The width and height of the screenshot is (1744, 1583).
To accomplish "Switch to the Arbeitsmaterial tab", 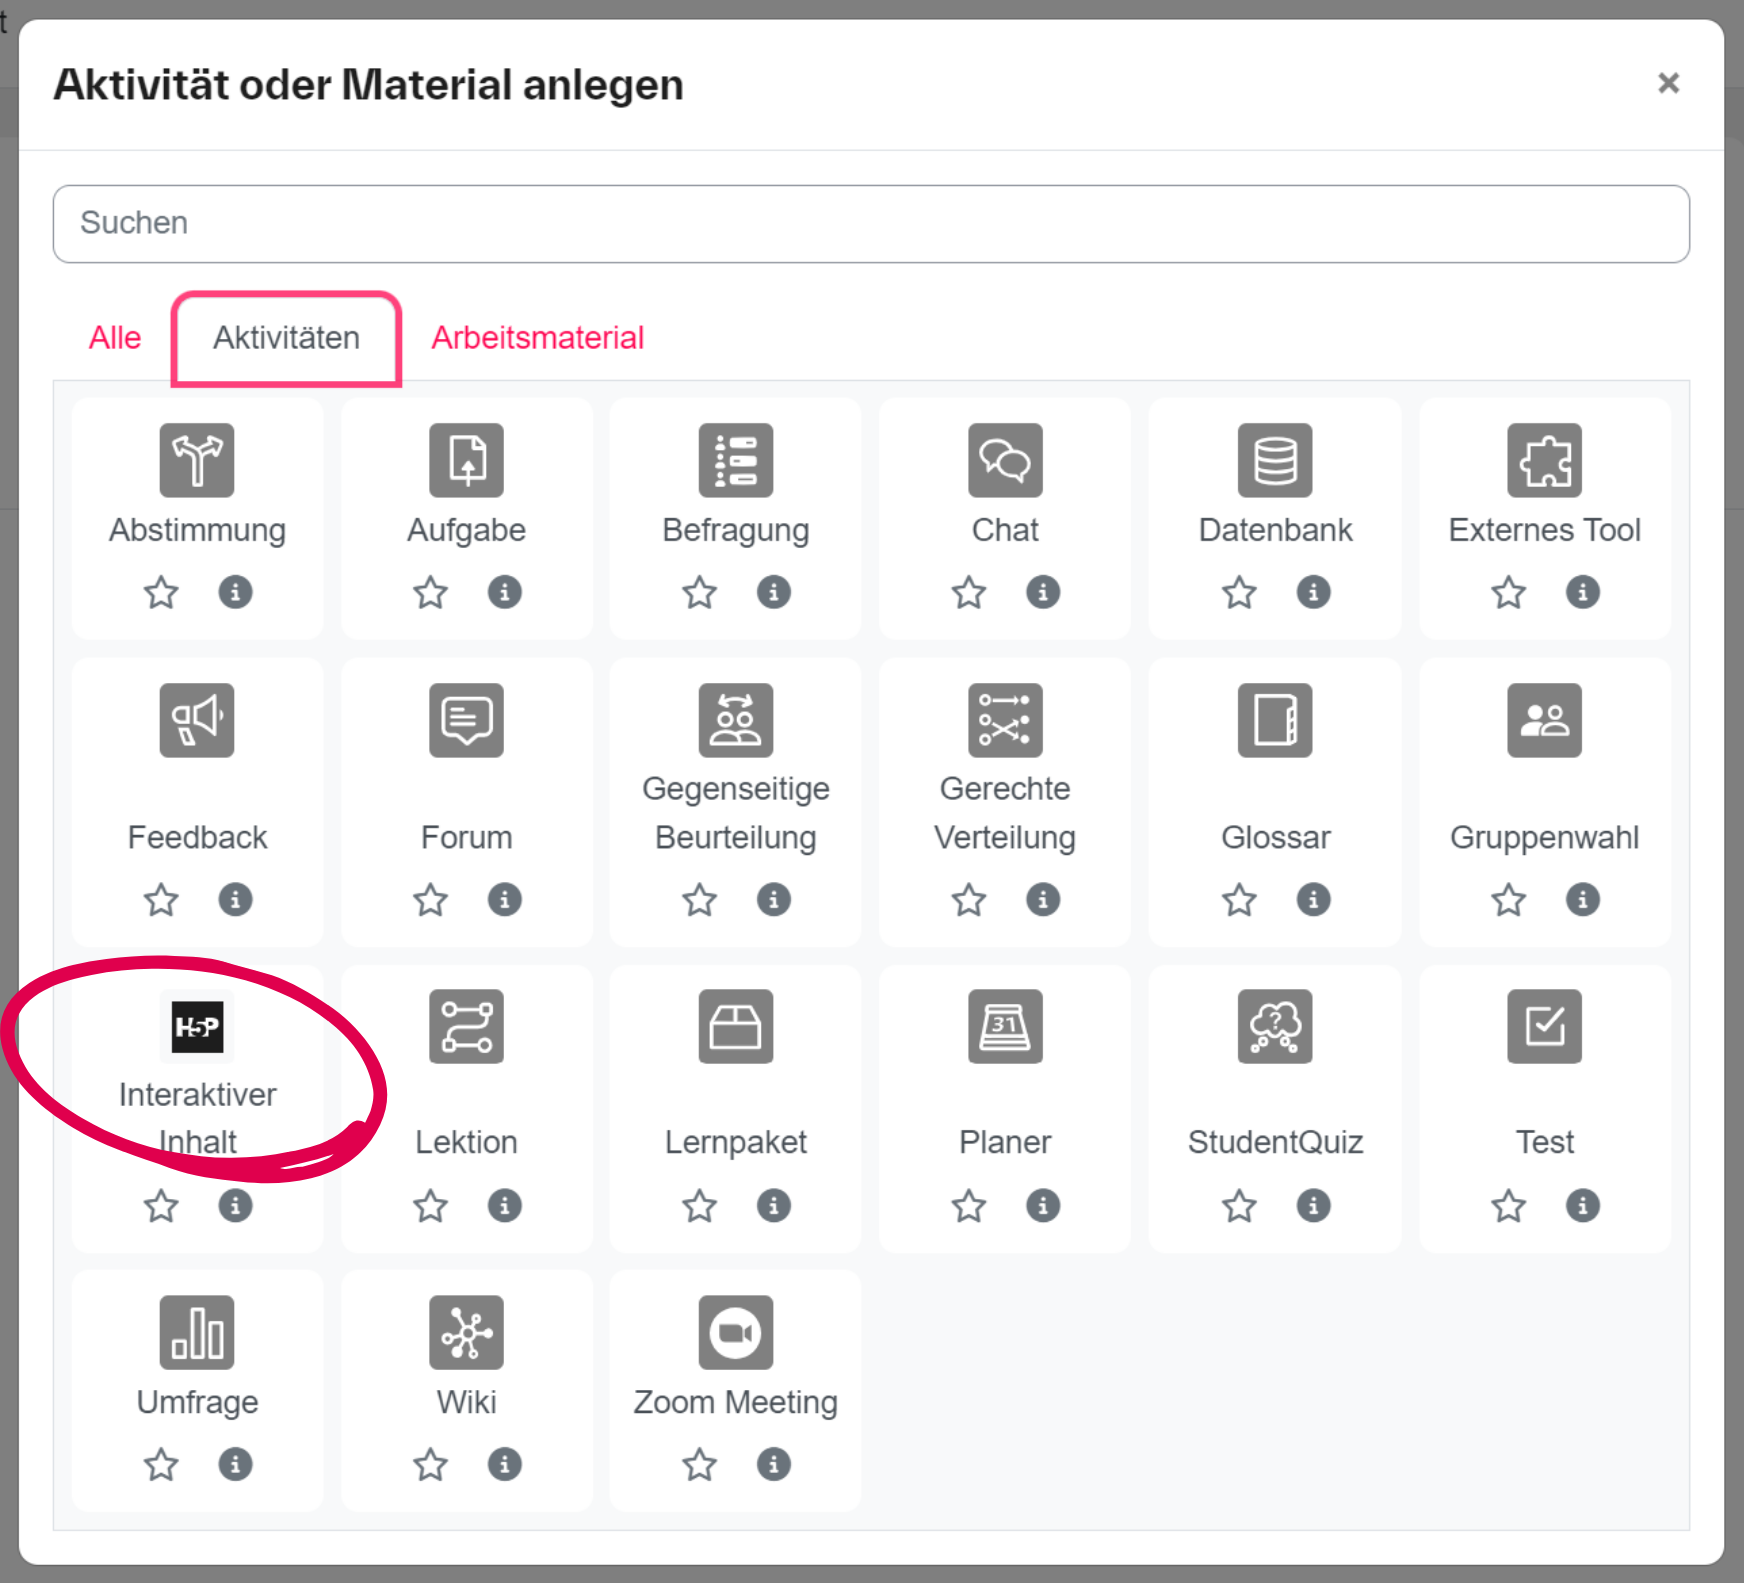I will tap(537, 337).
